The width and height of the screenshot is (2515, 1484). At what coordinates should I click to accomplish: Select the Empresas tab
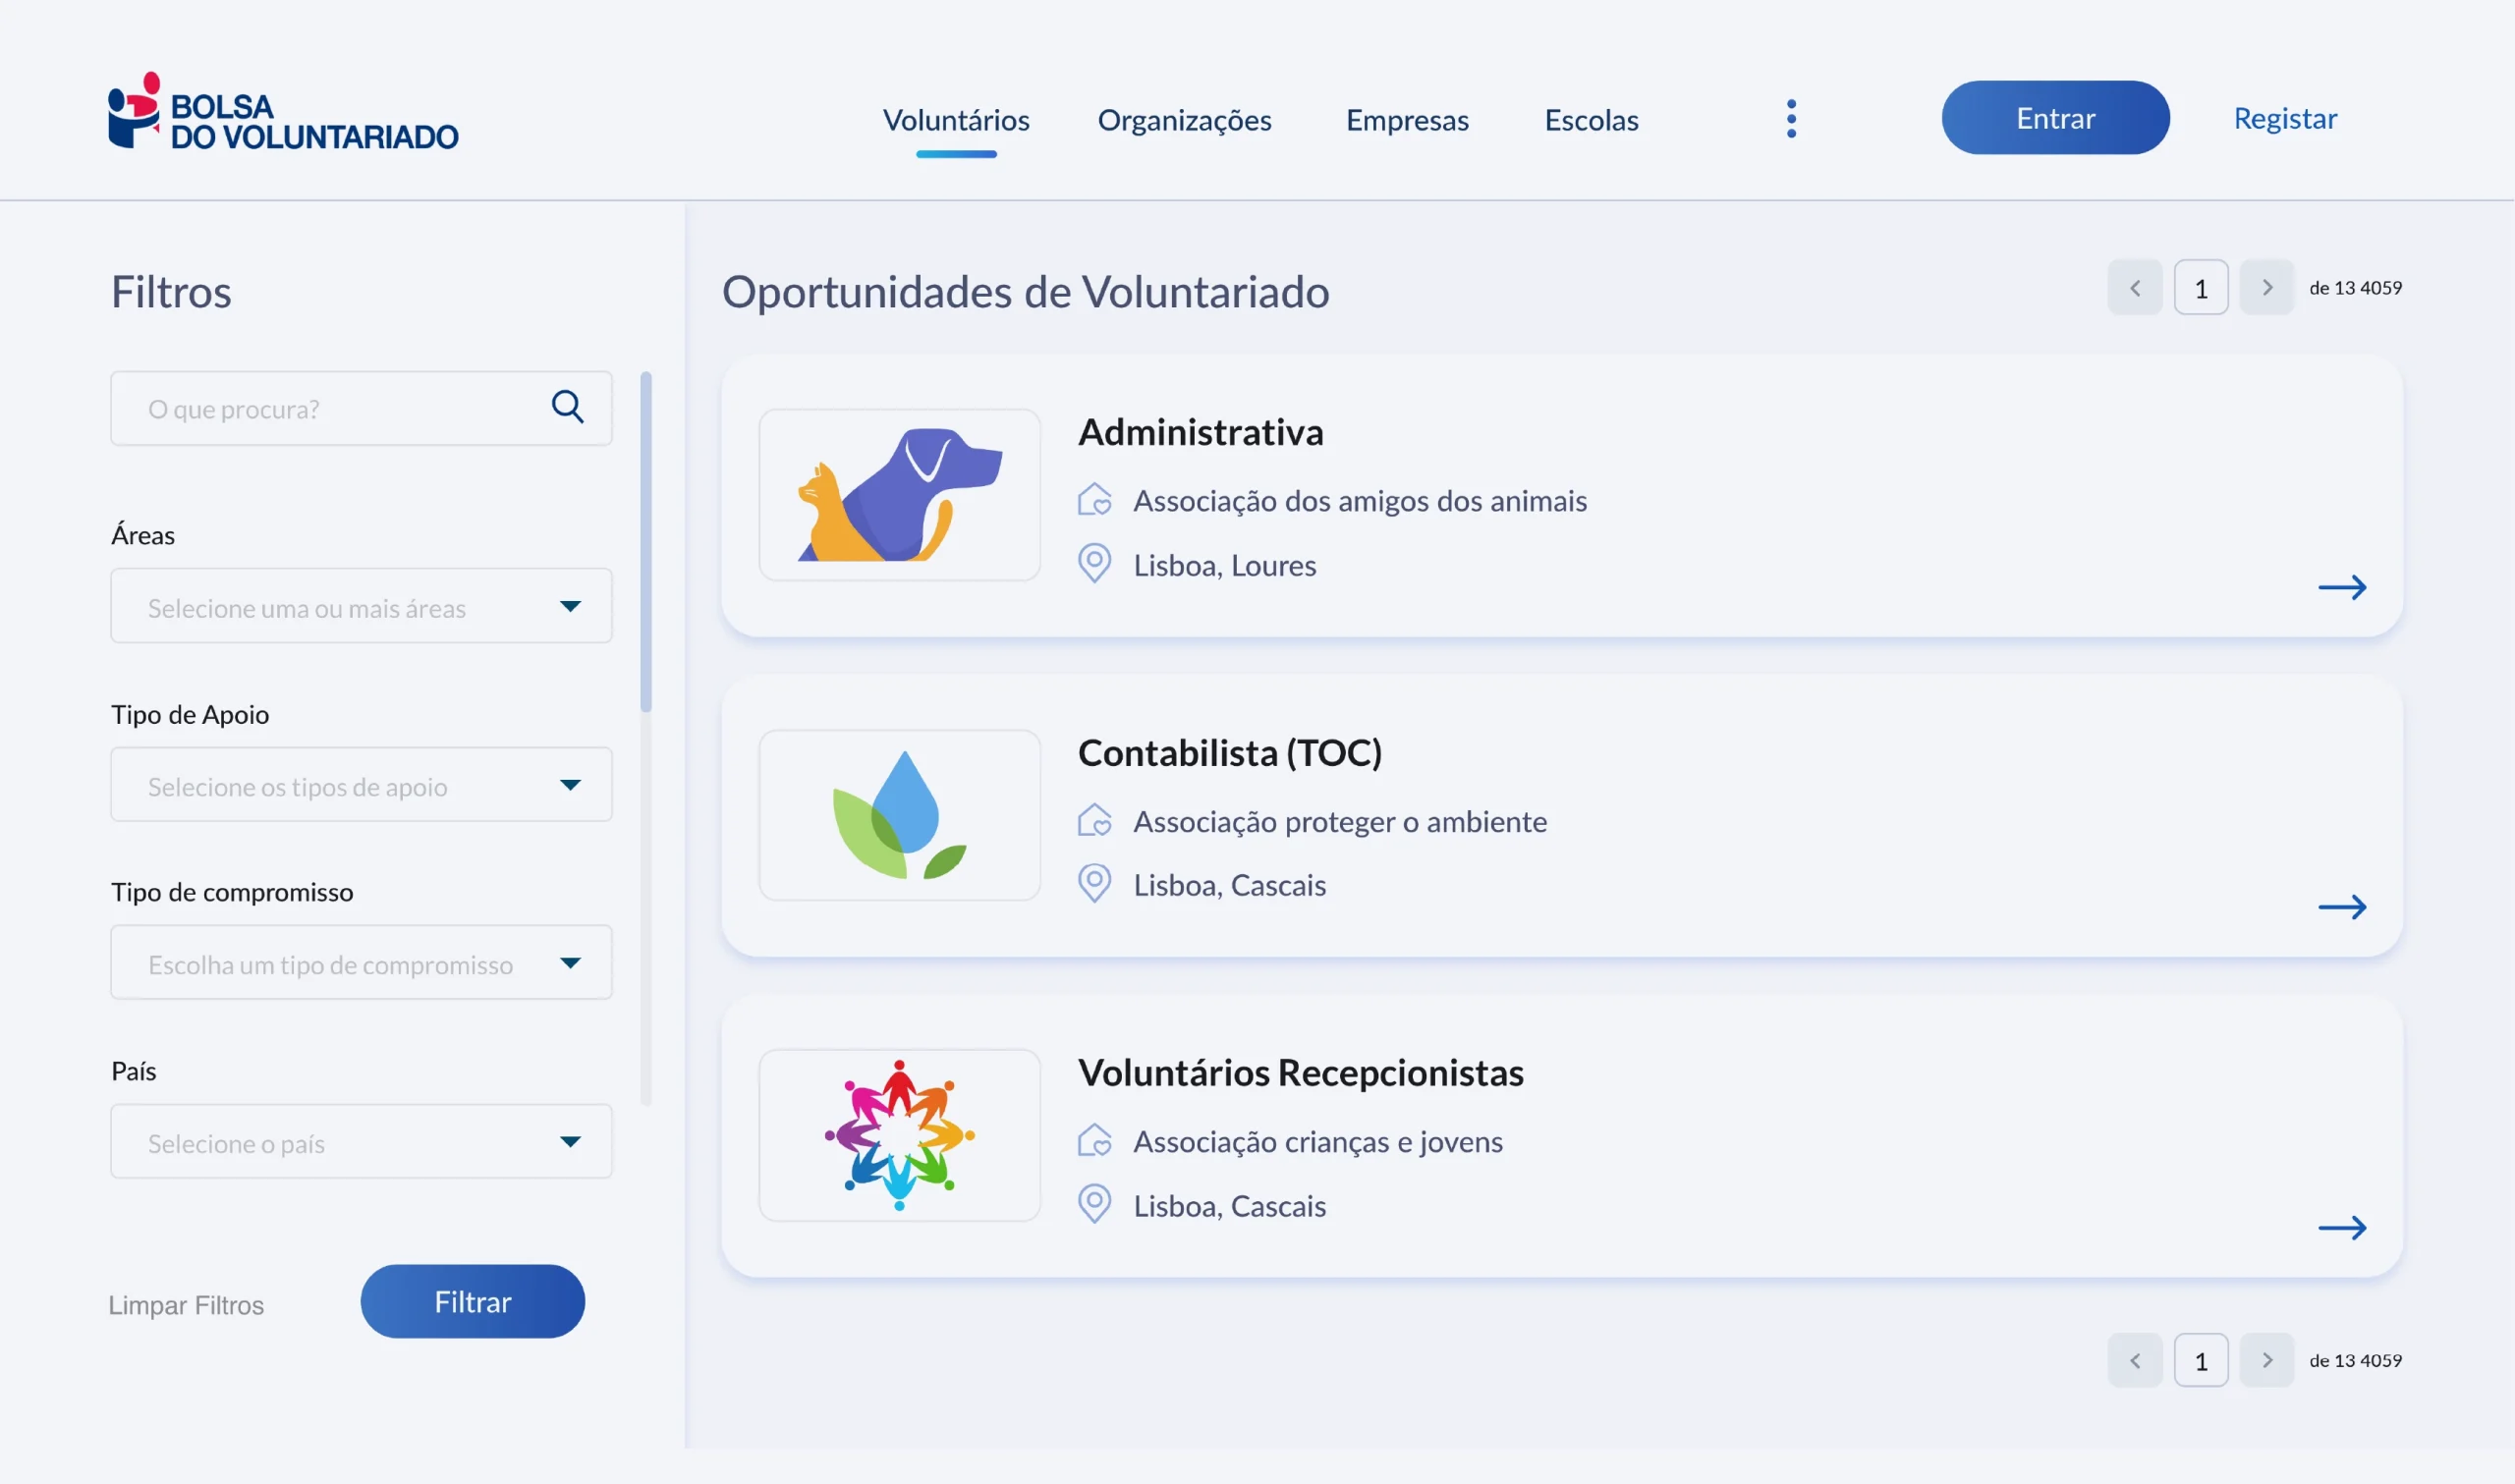point(1407,120)
